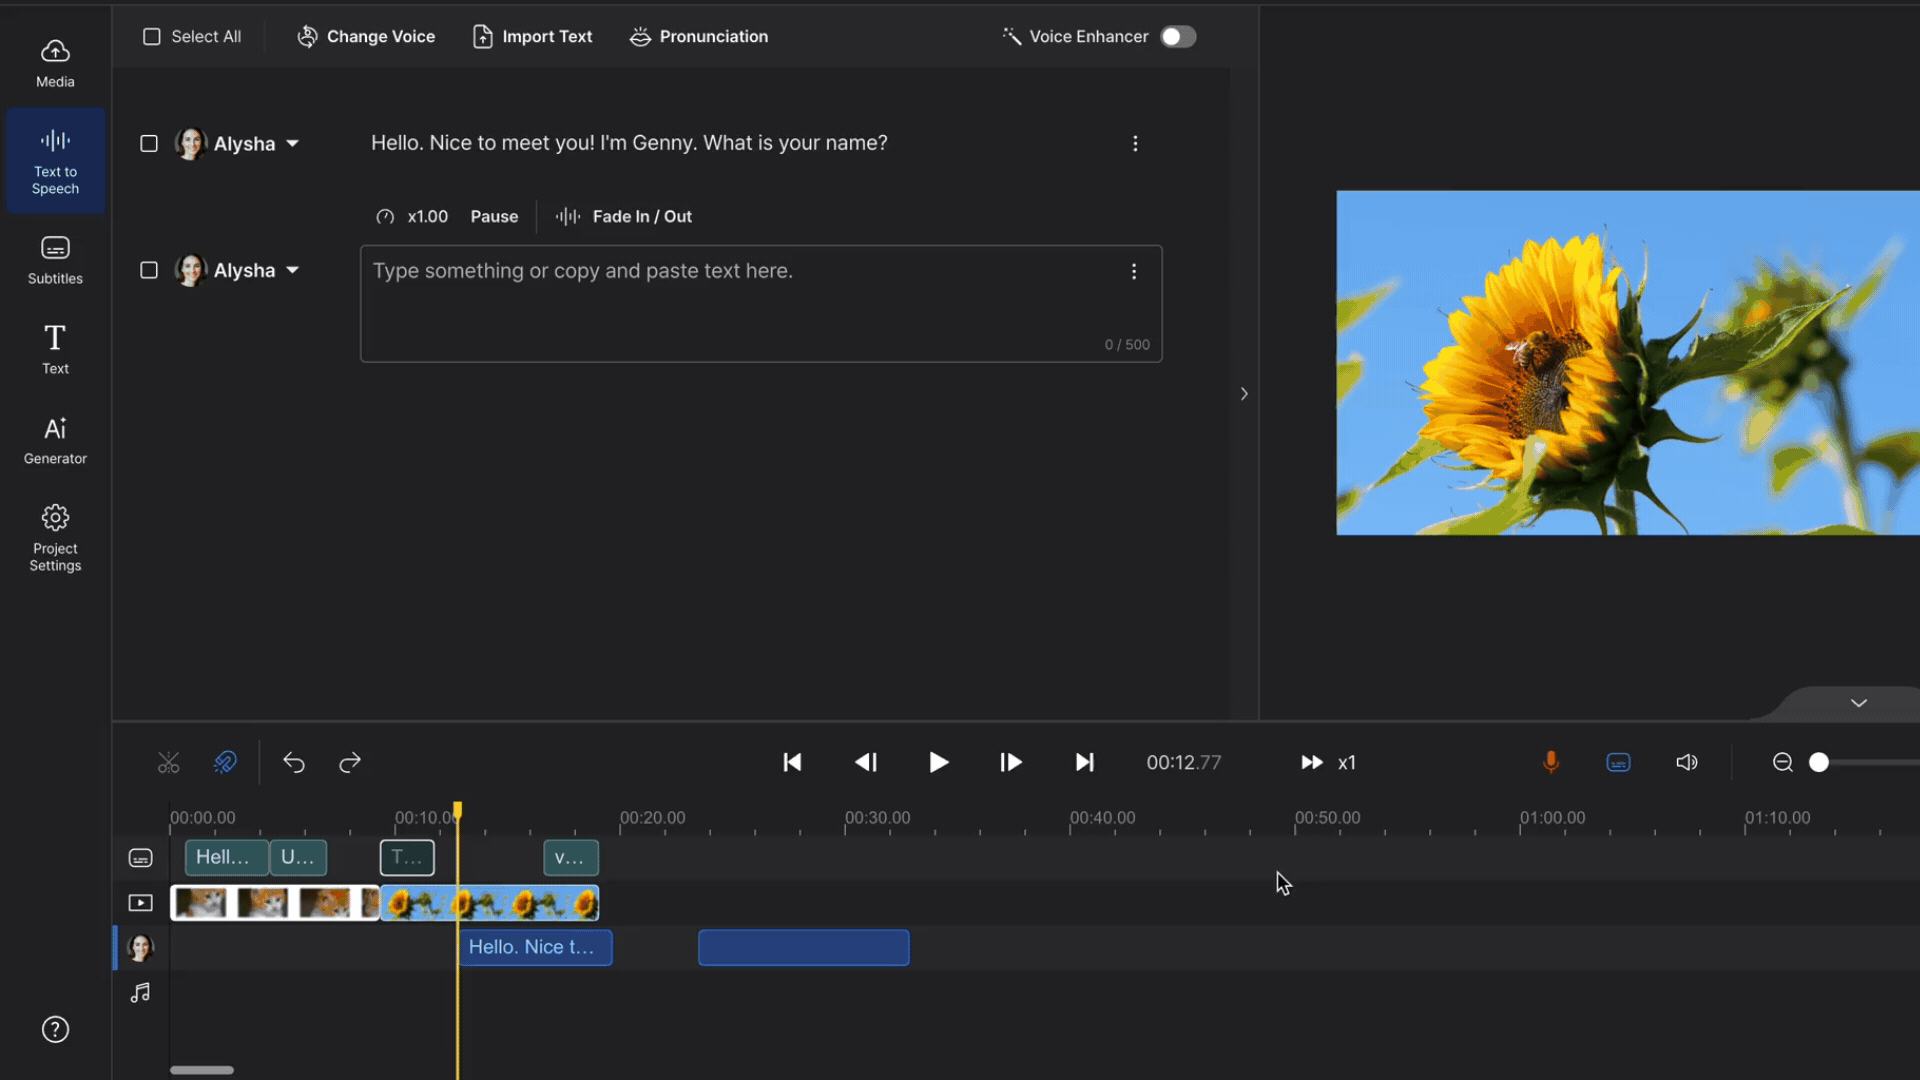Change playback speed x1
Screen dimensions: 1920x1080
[x=1328, y=763]
